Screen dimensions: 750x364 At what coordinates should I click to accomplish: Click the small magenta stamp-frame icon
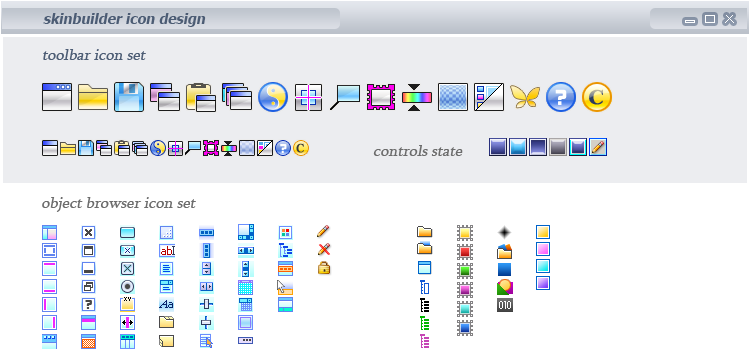(211, 148)
